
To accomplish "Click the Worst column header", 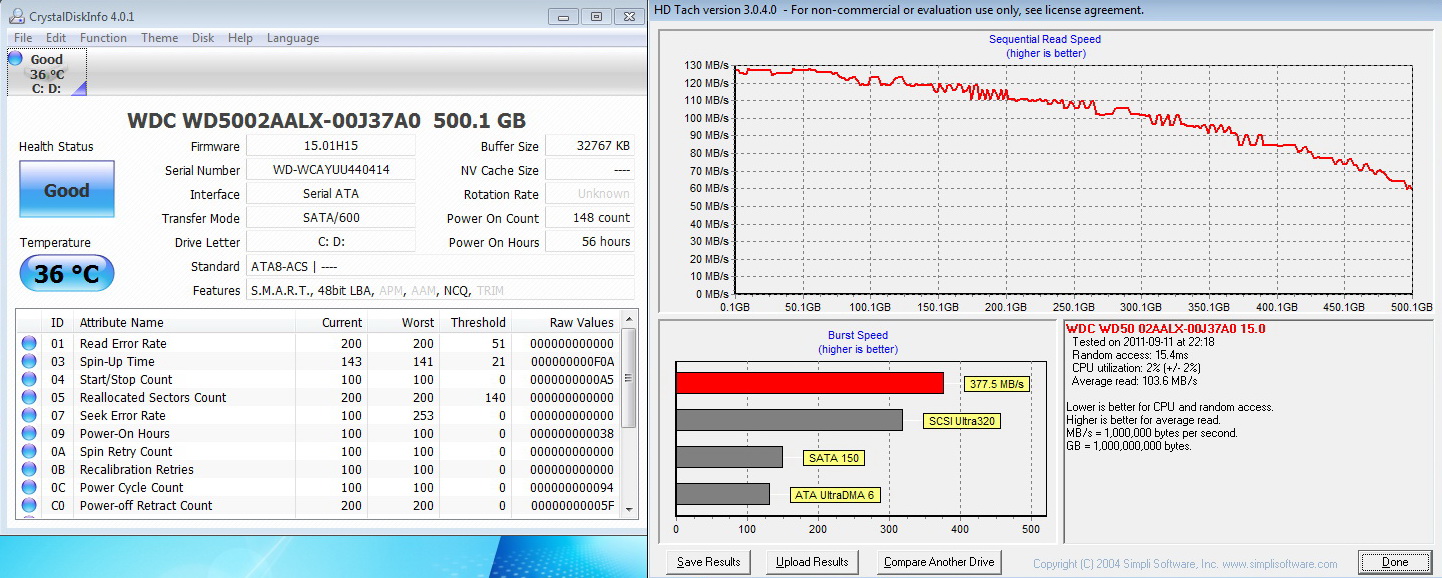I will pyautogui.click(x=403, y=323).
